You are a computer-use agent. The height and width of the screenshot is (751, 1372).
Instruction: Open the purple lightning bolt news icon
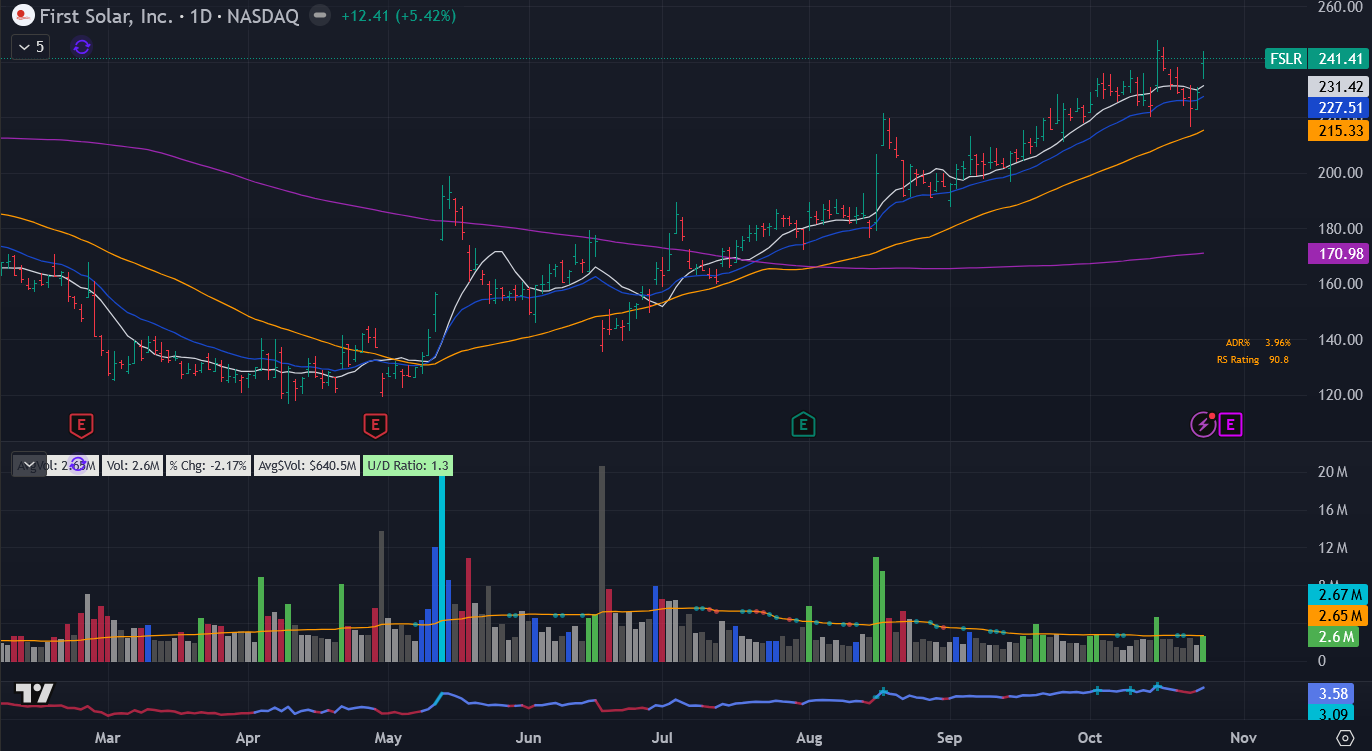coord(1202,425)
